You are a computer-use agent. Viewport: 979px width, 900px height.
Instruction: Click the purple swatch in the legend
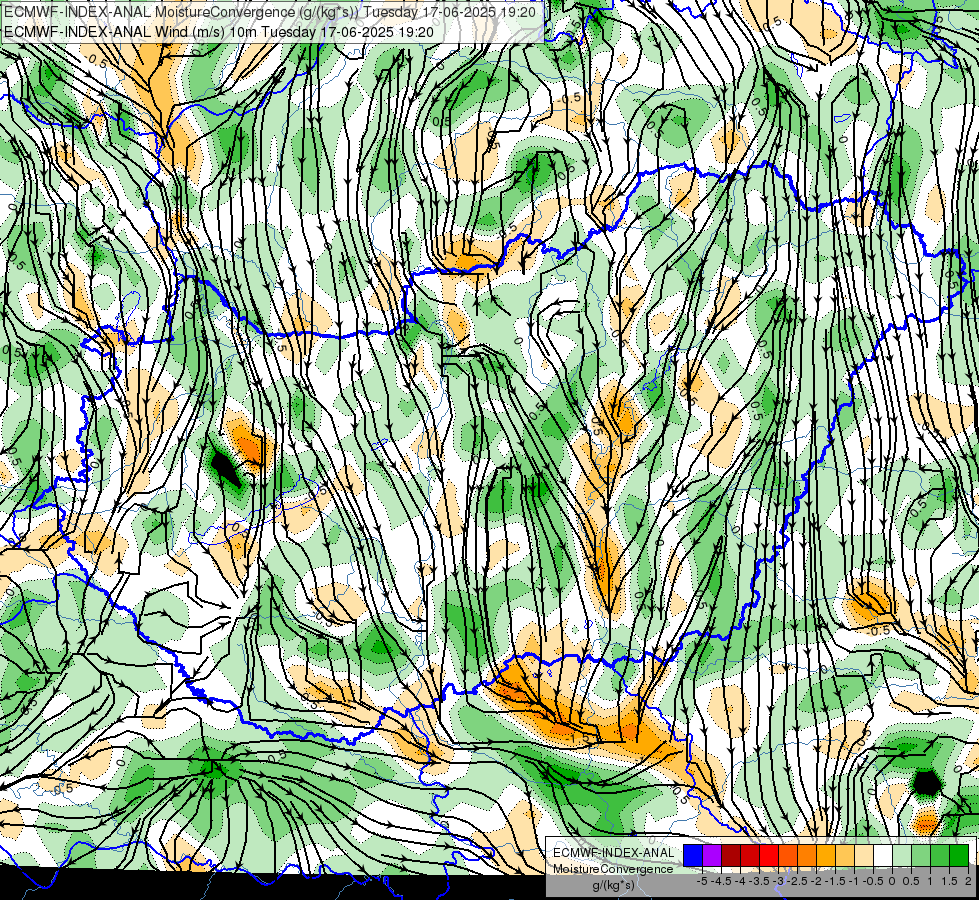pos(712,856)
